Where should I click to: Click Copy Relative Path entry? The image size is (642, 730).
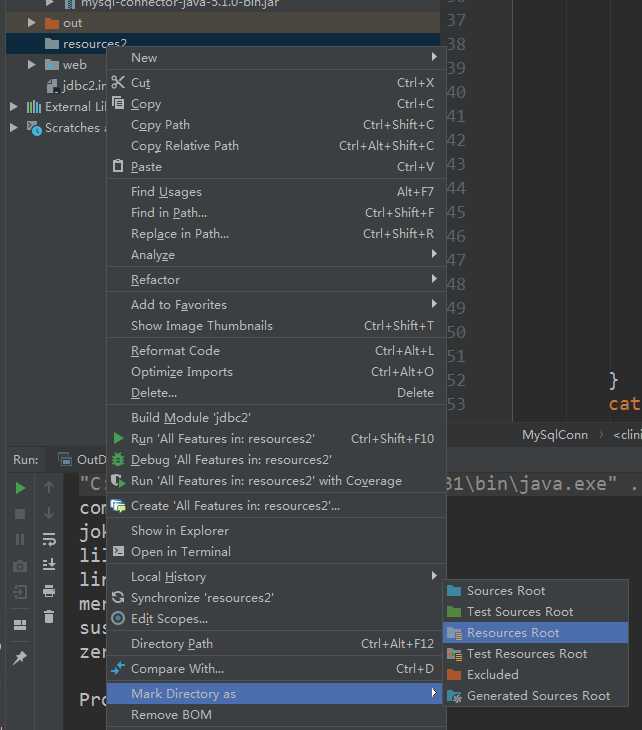(x=275, y=146)
